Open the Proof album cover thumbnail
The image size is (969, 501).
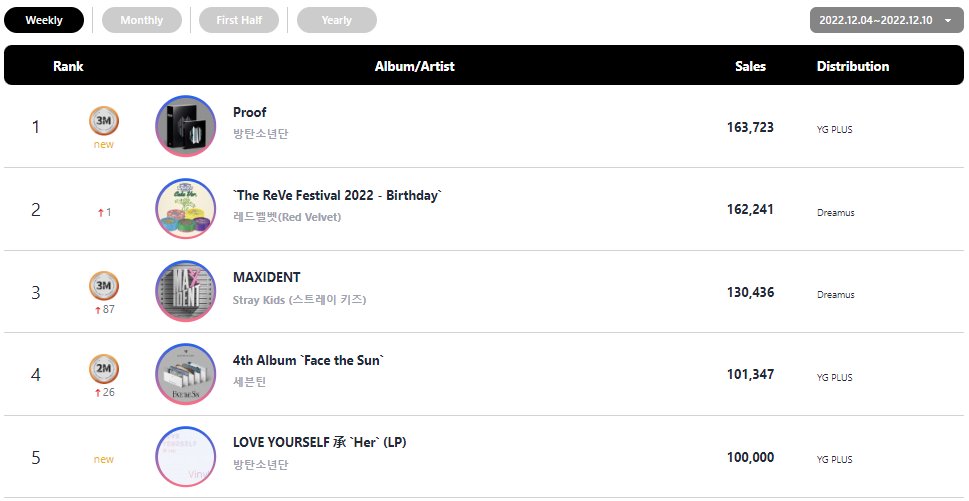pos(185,127)
